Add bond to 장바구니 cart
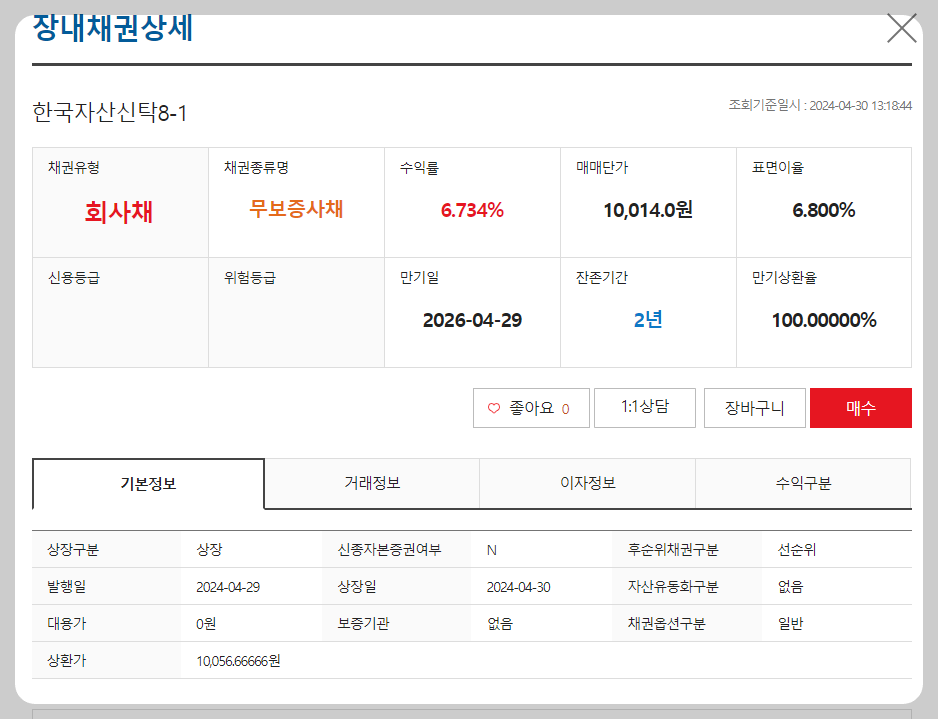 pyautogui.click(x=754, y=408)
